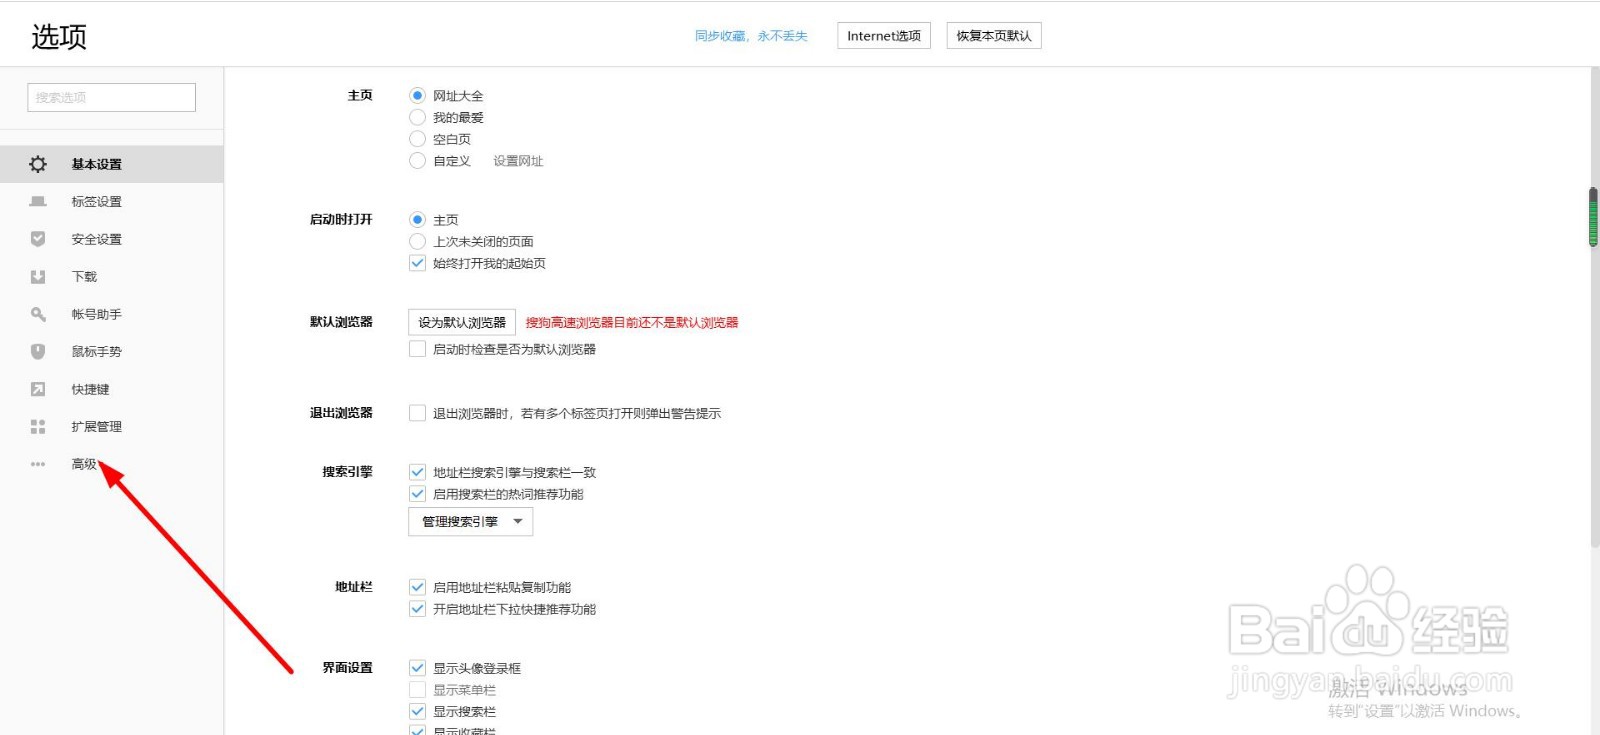Toggle 启用搜索栏的热词推荐功能 checkbox
This screenshot has height=735, width=1600.
coord(418,494)
